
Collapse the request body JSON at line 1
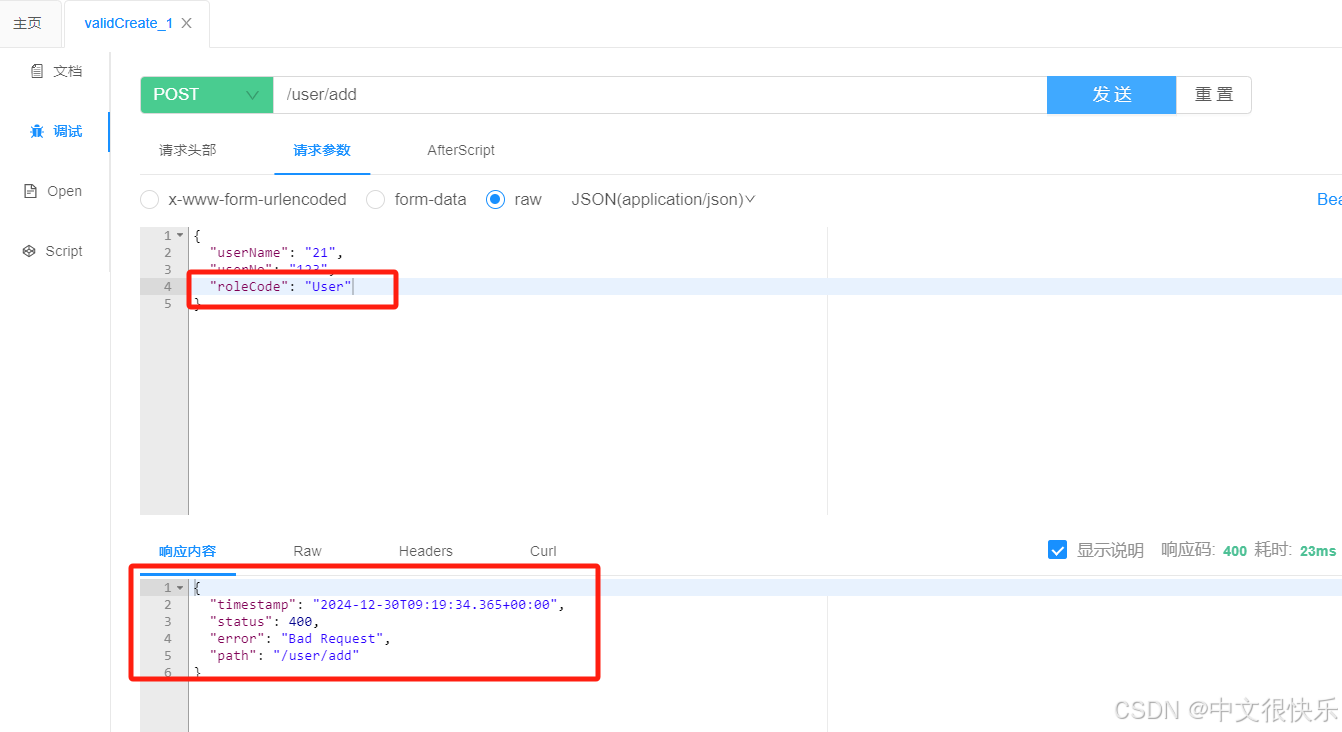tap(180, 236)
